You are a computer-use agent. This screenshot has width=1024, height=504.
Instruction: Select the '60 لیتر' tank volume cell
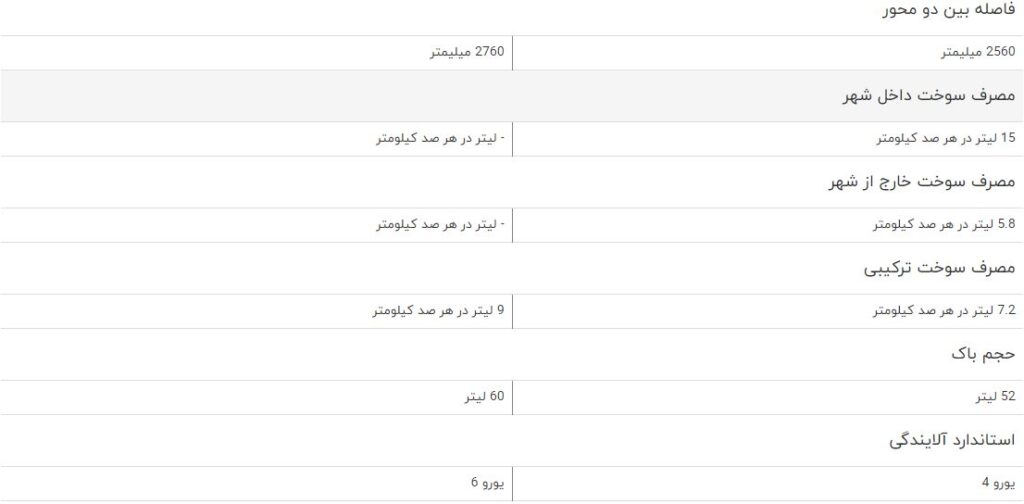tap(484, 397)
